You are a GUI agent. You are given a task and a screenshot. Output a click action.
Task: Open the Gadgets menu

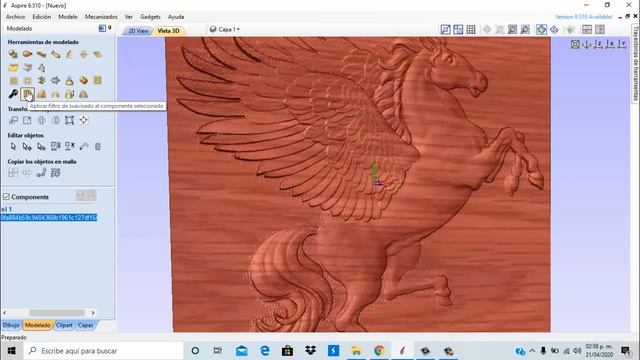[x=150, y=17]
